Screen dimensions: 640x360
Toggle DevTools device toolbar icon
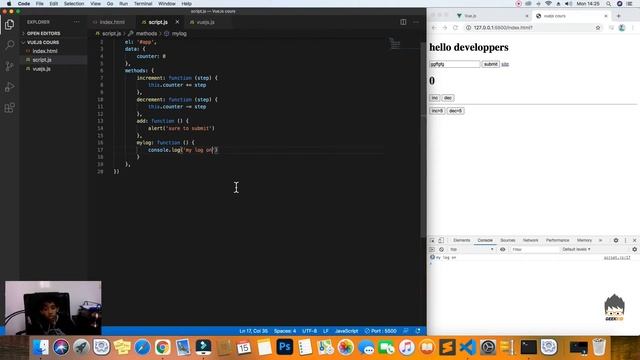point(441,240)
